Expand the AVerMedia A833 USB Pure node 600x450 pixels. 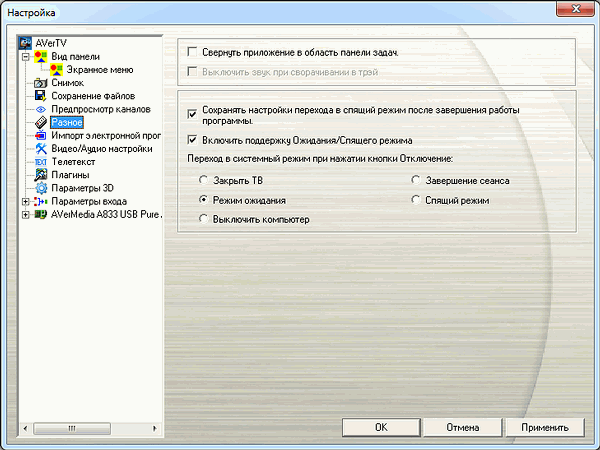[25, 215]
